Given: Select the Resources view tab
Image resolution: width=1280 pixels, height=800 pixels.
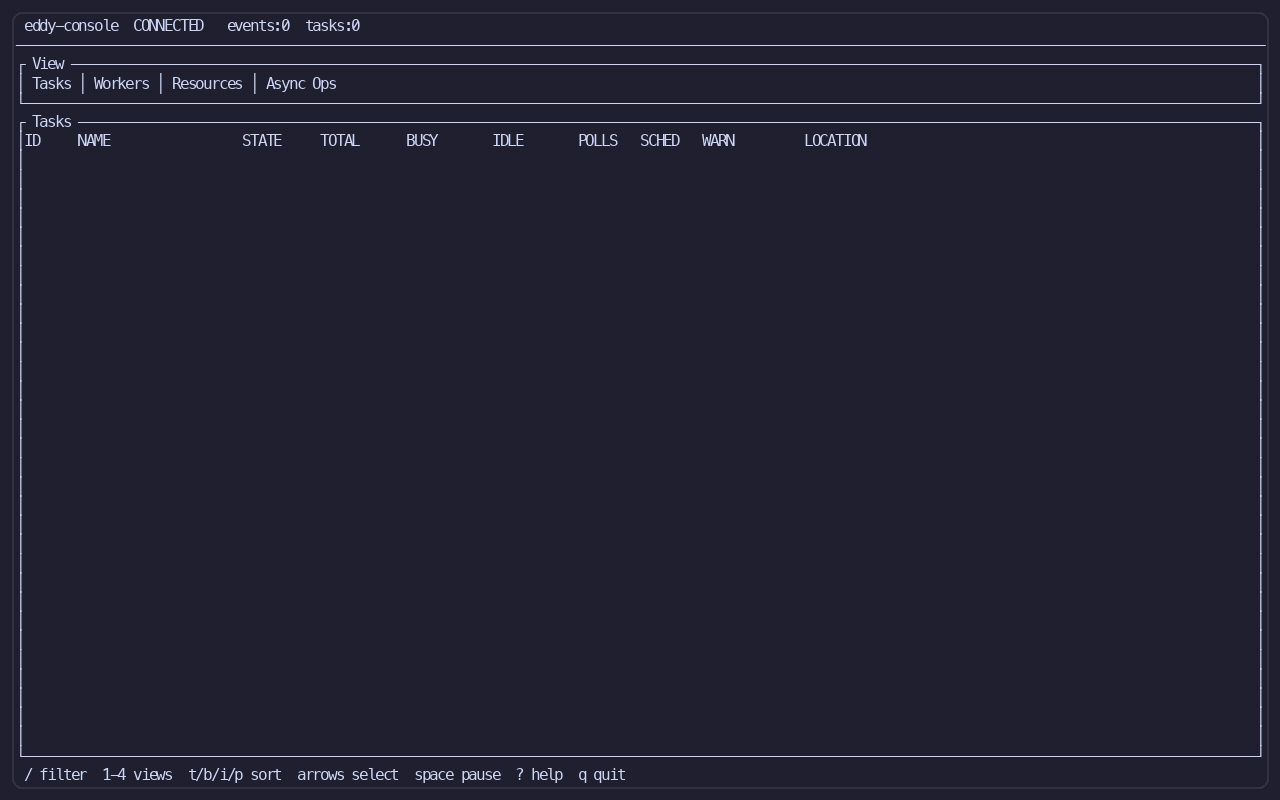Looking at the screenshot, I should point(207,84).
